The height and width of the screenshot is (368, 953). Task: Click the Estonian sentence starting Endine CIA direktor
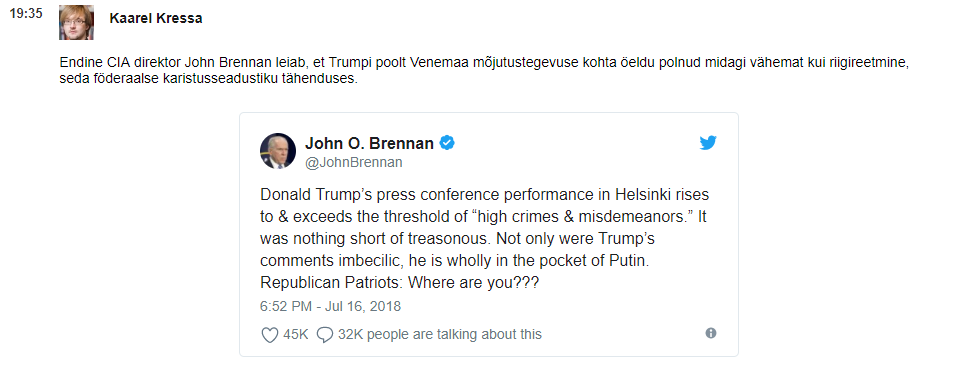[x=484, y=63]
